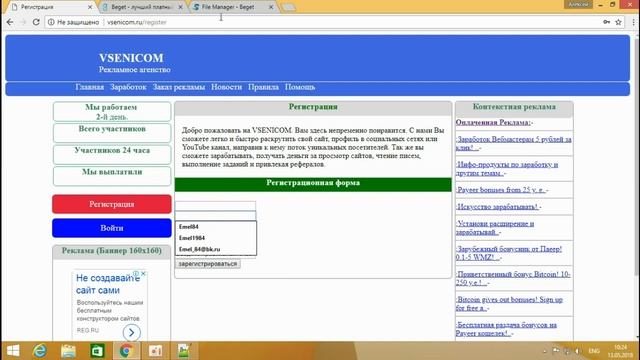Open Заработок Вебмастерам 5 рублей link
The width and height of the screenshot is (640, 360).
(513, 143)
